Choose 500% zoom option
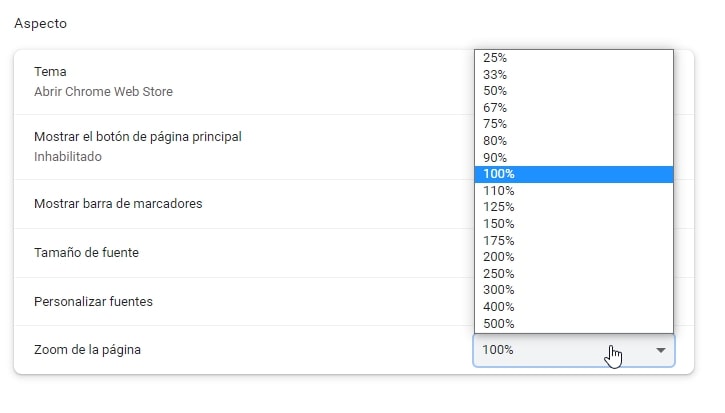This screenshot has width=725, height=413. click(574, 324)
